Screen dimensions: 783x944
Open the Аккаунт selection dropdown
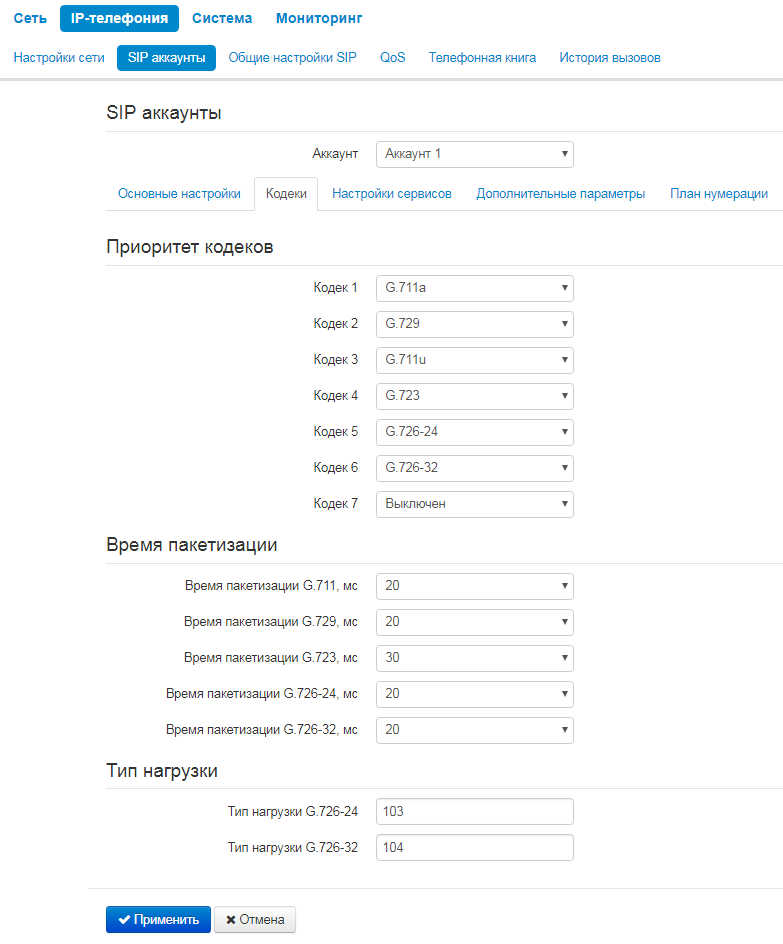[x=474, y=154]
